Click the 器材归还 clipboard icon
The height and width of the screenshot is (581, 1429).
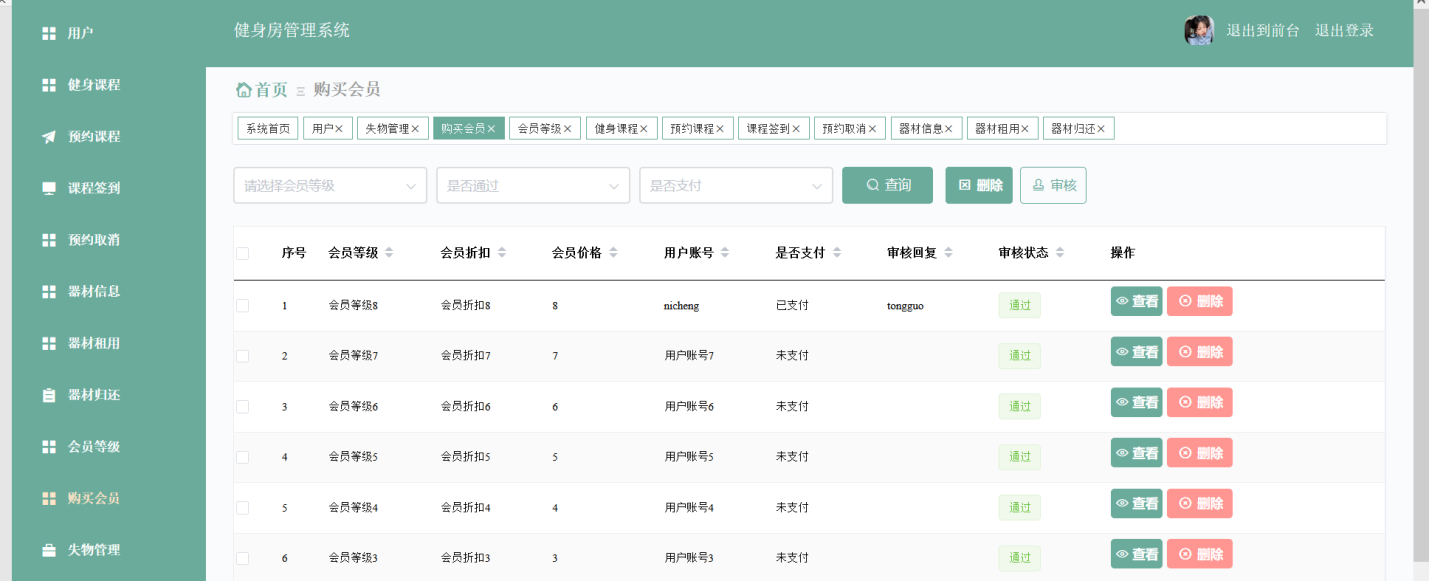click(x=49, y=395)
